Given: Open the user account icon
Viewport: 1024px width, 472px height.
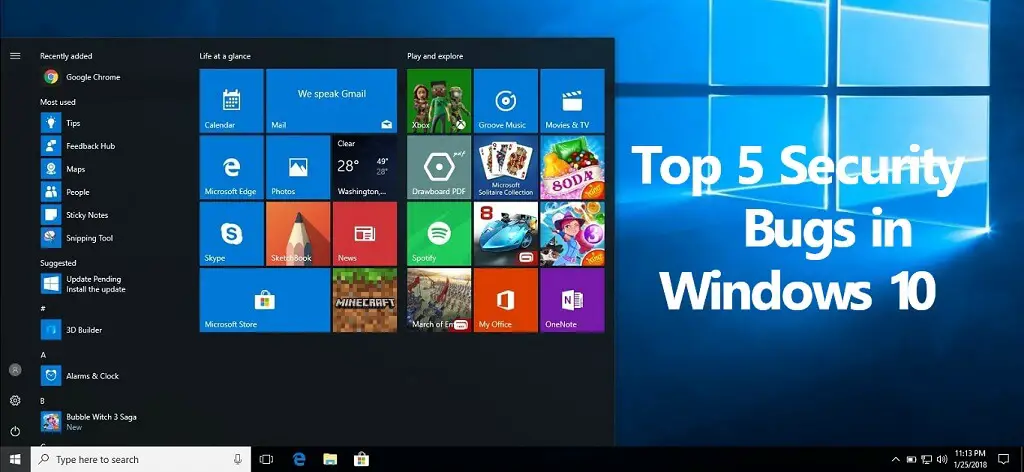Looking at the screenshot, I should point(15,370).
